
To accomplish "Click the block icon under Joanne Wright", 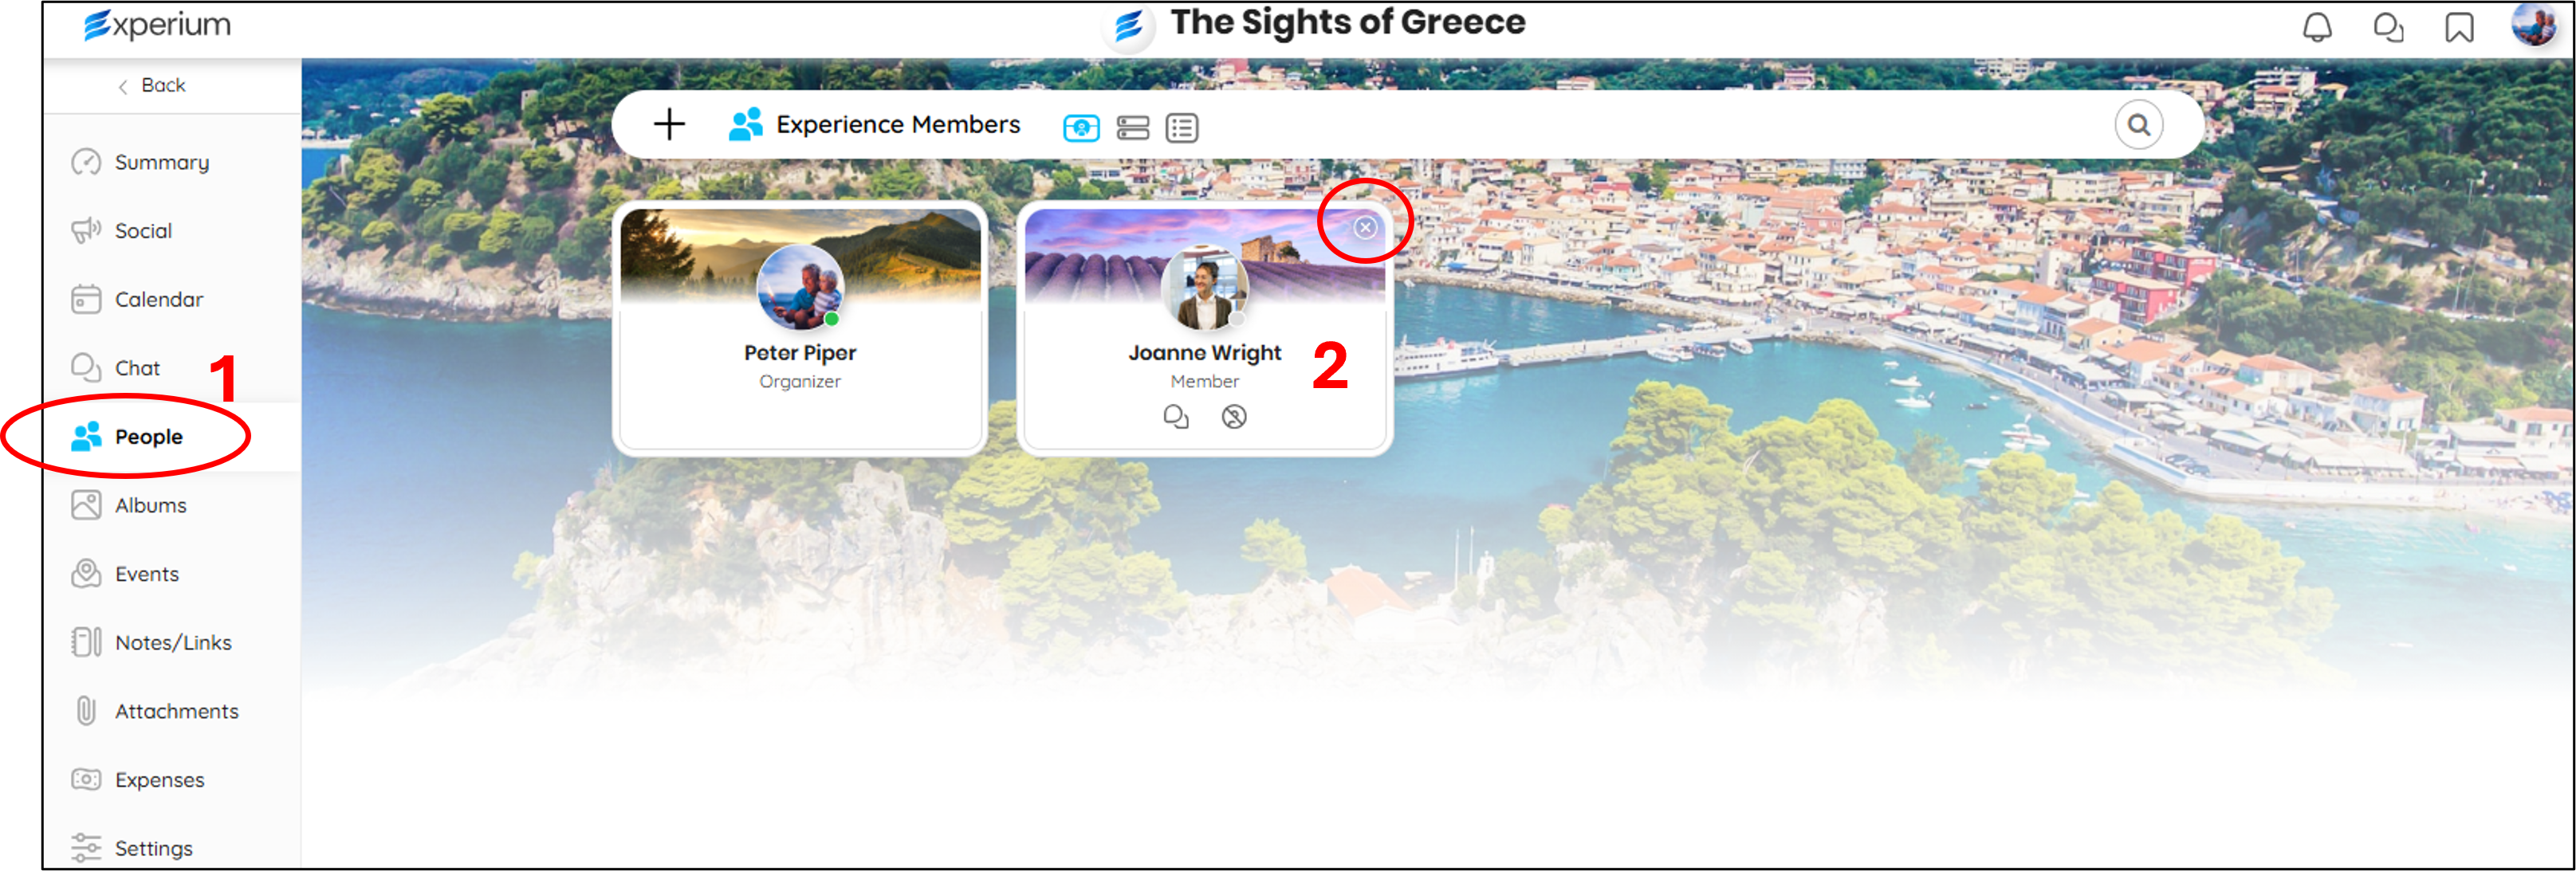I will click(x=1234, y=416).
